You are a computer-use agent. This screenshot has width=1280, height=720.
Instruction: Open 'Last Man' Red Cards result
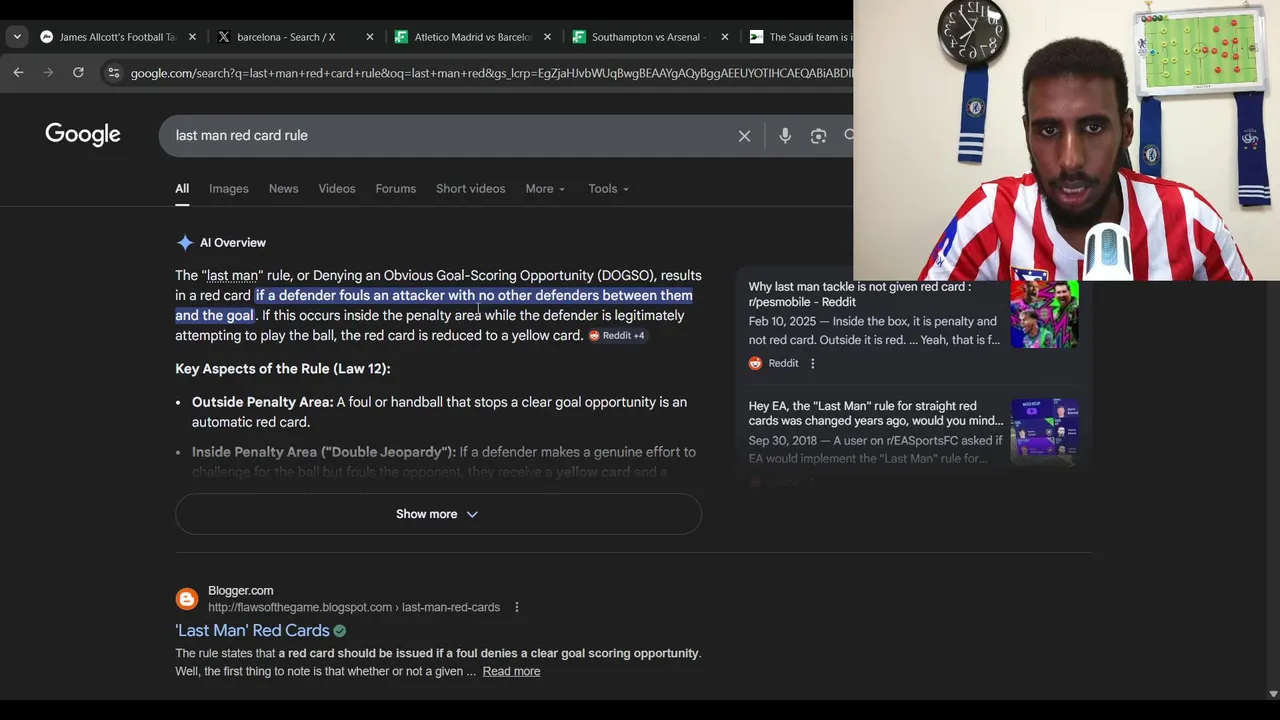pos(253,630)
